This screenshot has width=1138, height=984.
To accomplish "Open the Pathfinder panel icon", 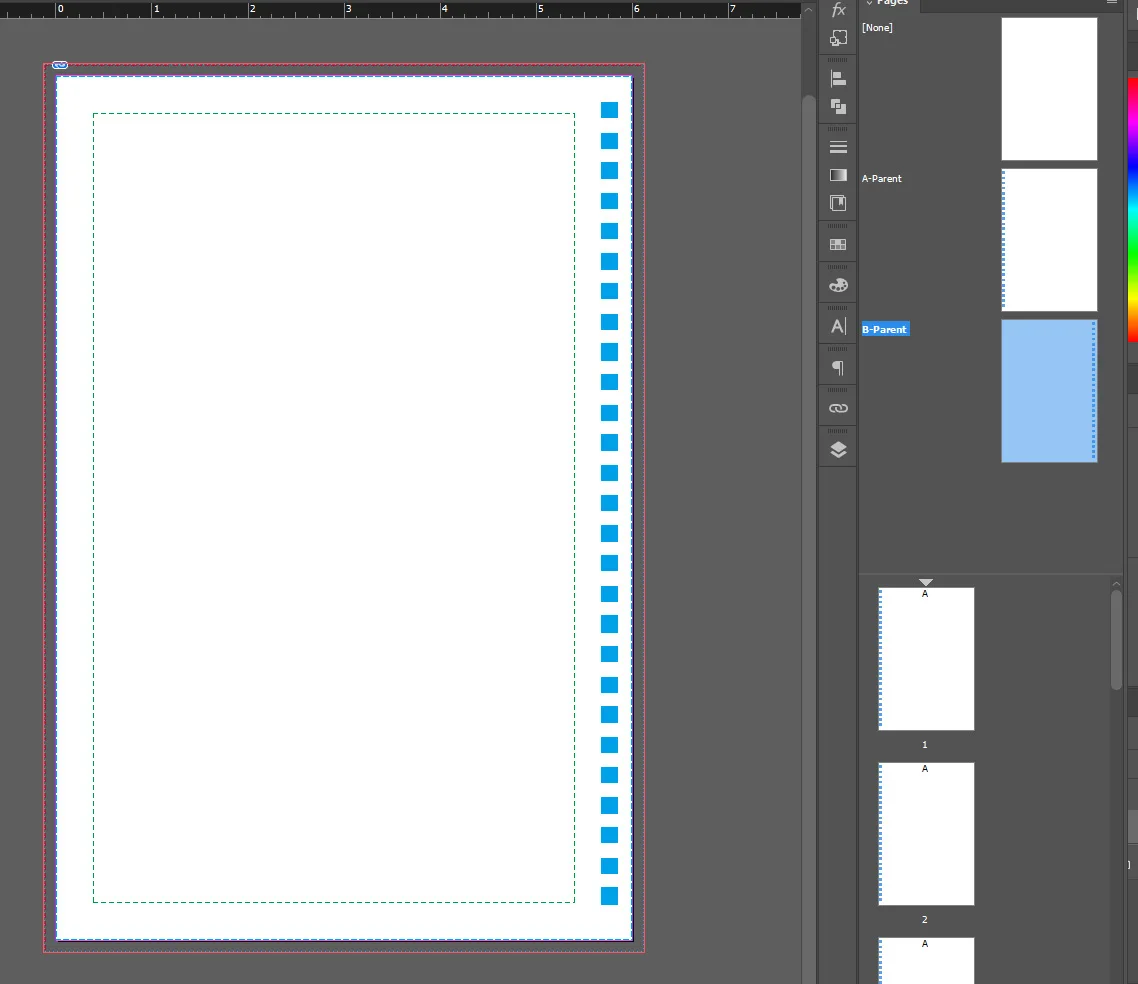I will point(838,107).
